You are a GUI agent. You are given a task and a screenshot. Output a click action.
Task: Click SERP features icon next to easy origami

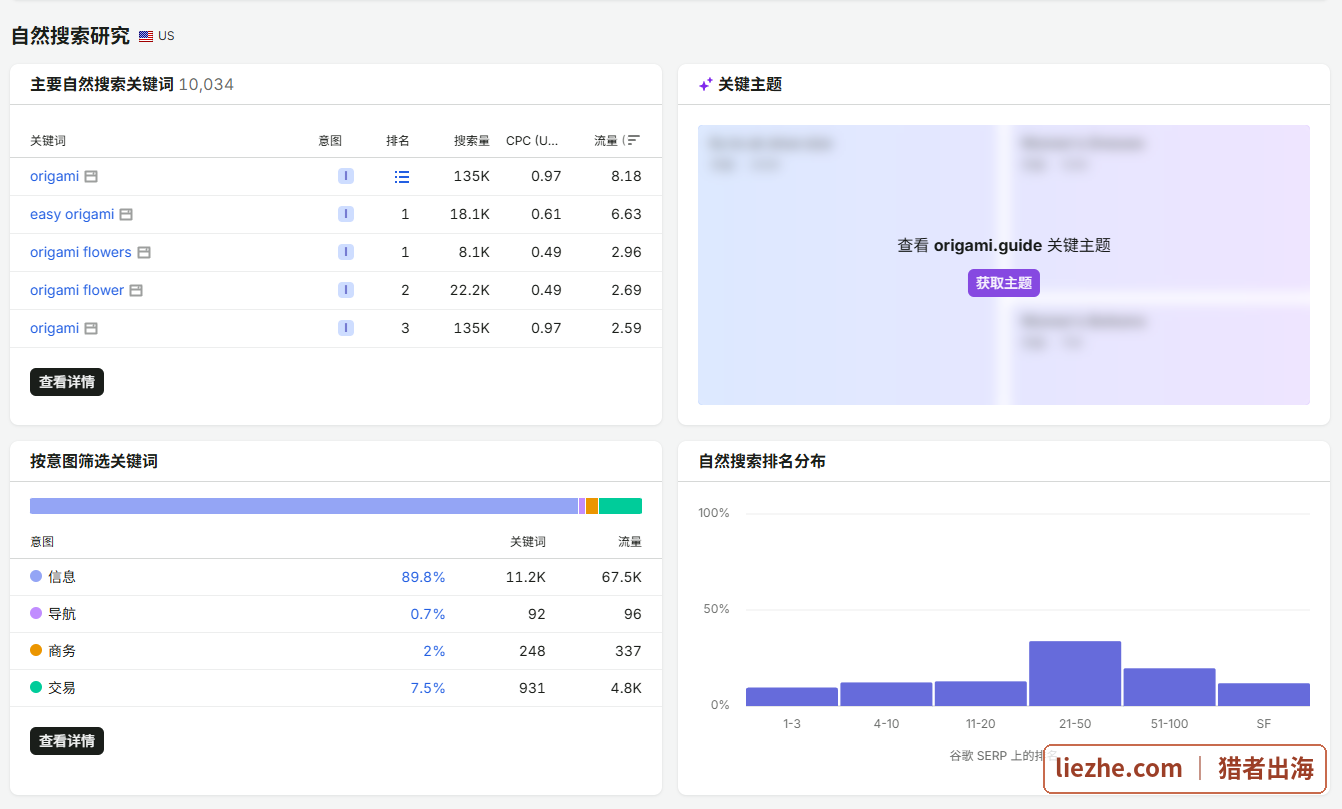coord(126,215)
